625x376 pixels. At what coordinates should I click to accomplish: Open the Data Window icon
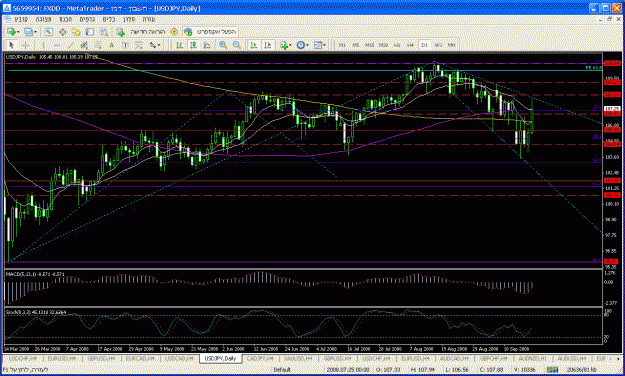click(63, 32)
